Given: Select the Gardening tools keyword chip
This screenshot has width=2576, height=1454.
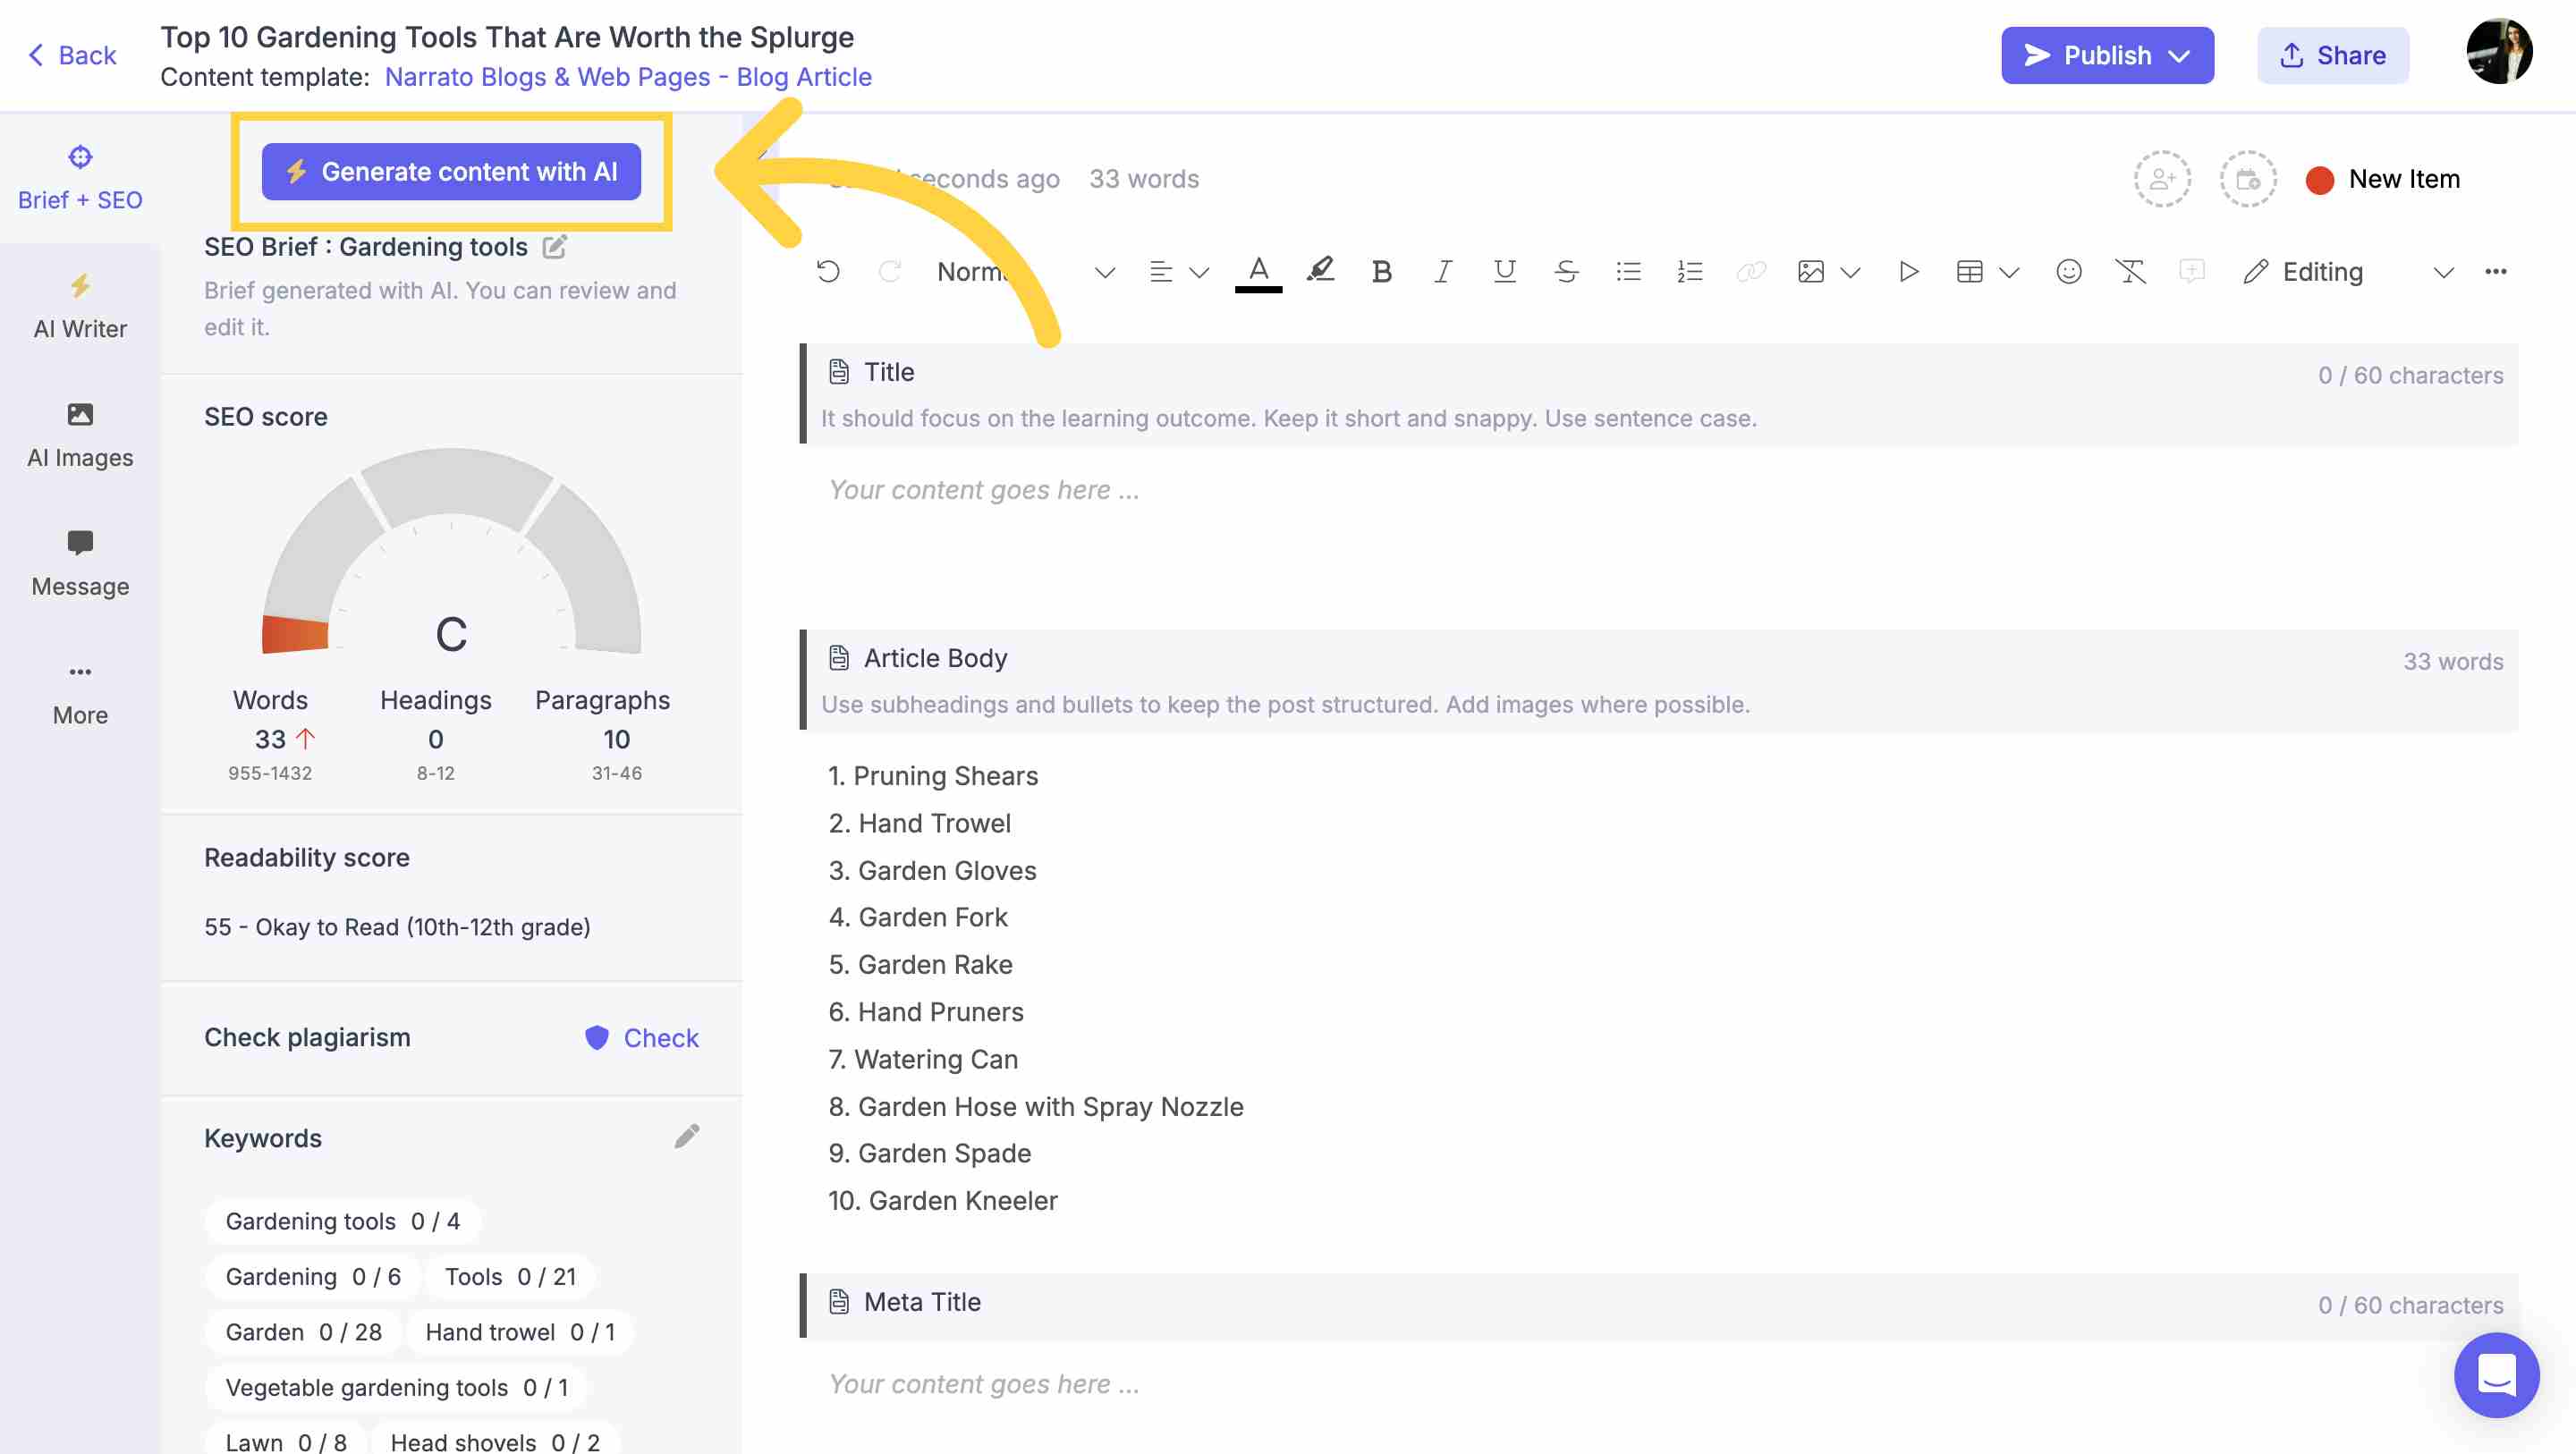Looking at the screenshot, I should (342, 1221).
